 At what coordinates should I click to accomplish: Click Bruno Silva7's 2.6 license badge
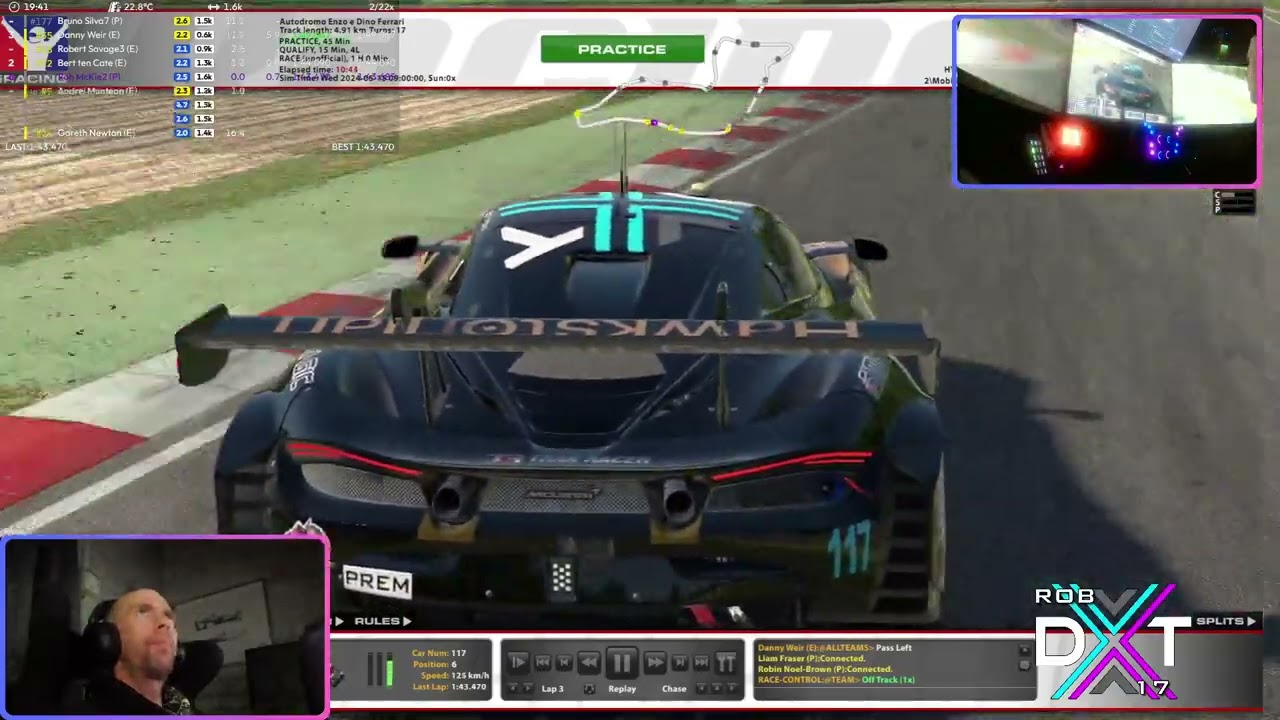coord(182,21)
